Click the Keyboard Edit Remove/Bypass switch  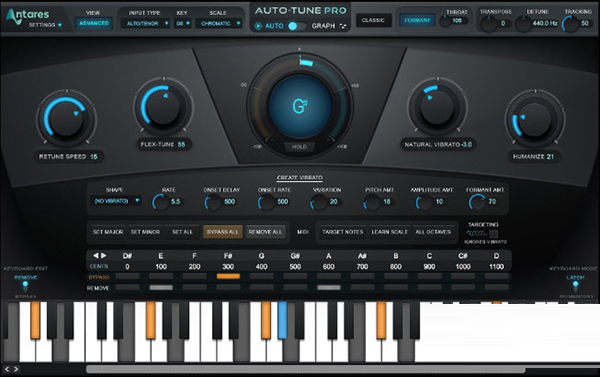pyautogui.click(x=25, y=287)
